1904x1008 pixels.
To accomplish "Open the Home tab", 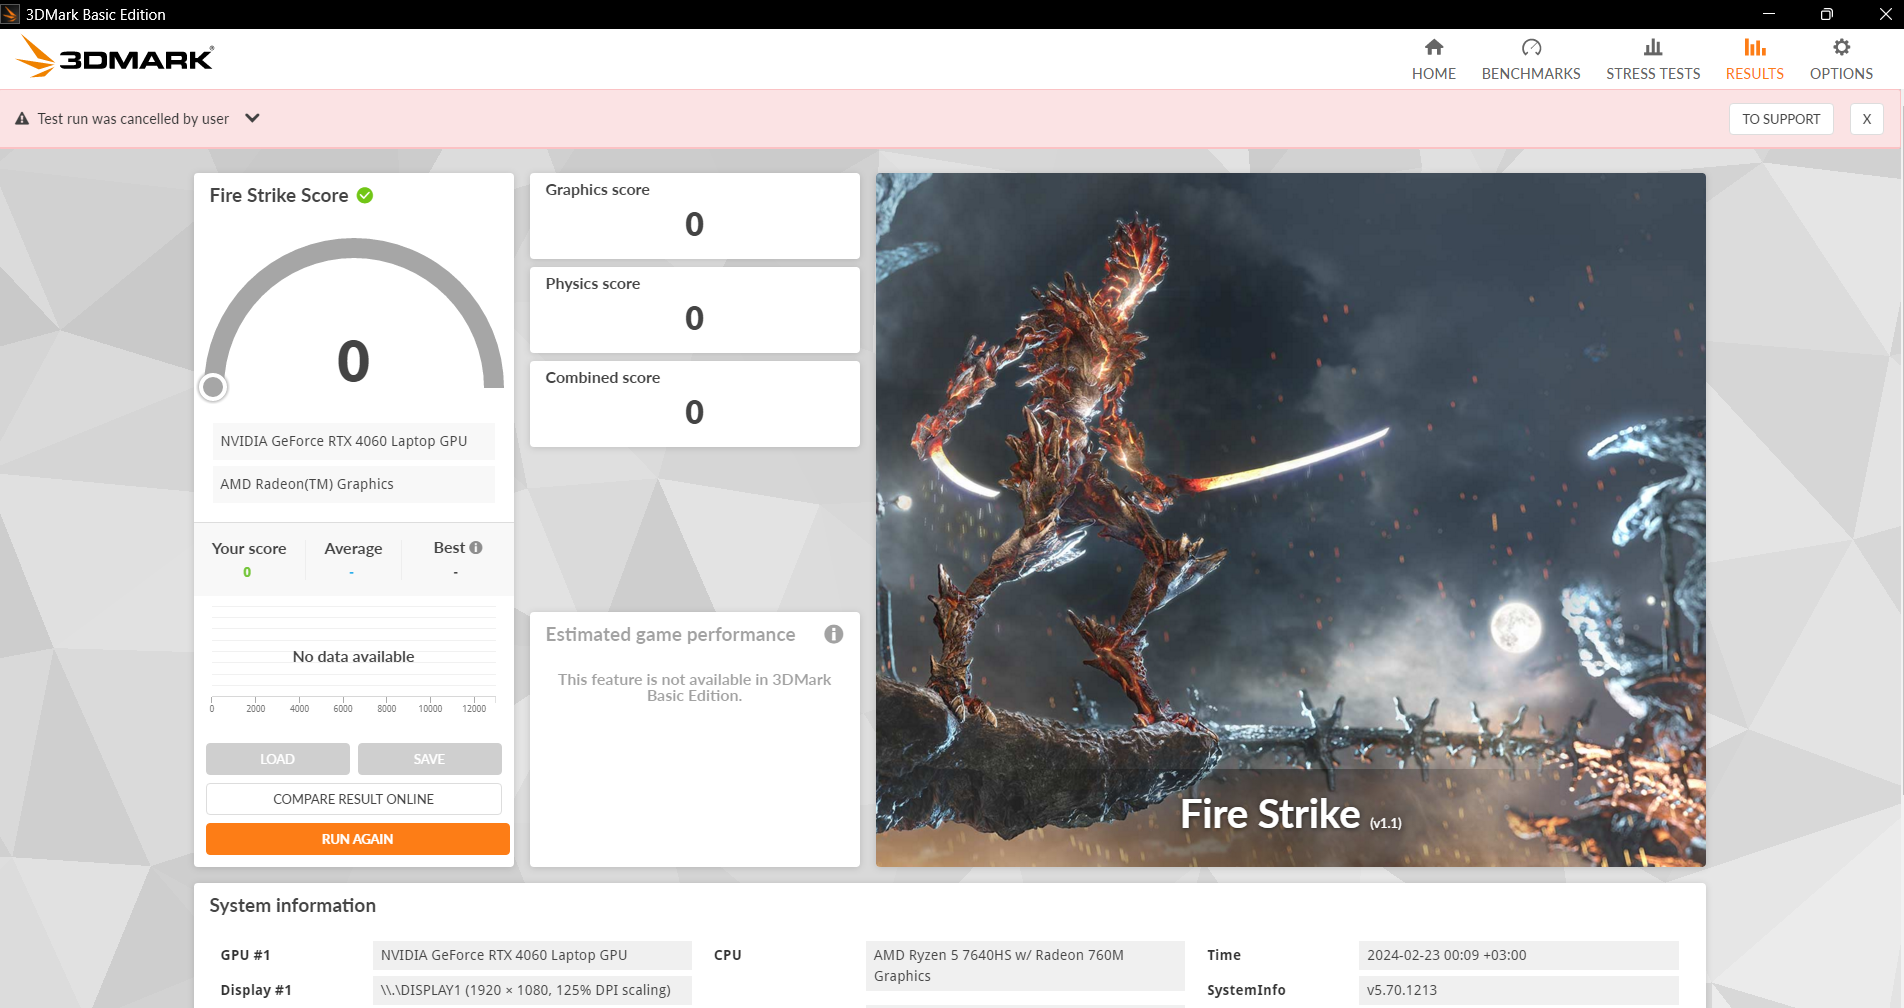I will click(x=1433, y=60).
